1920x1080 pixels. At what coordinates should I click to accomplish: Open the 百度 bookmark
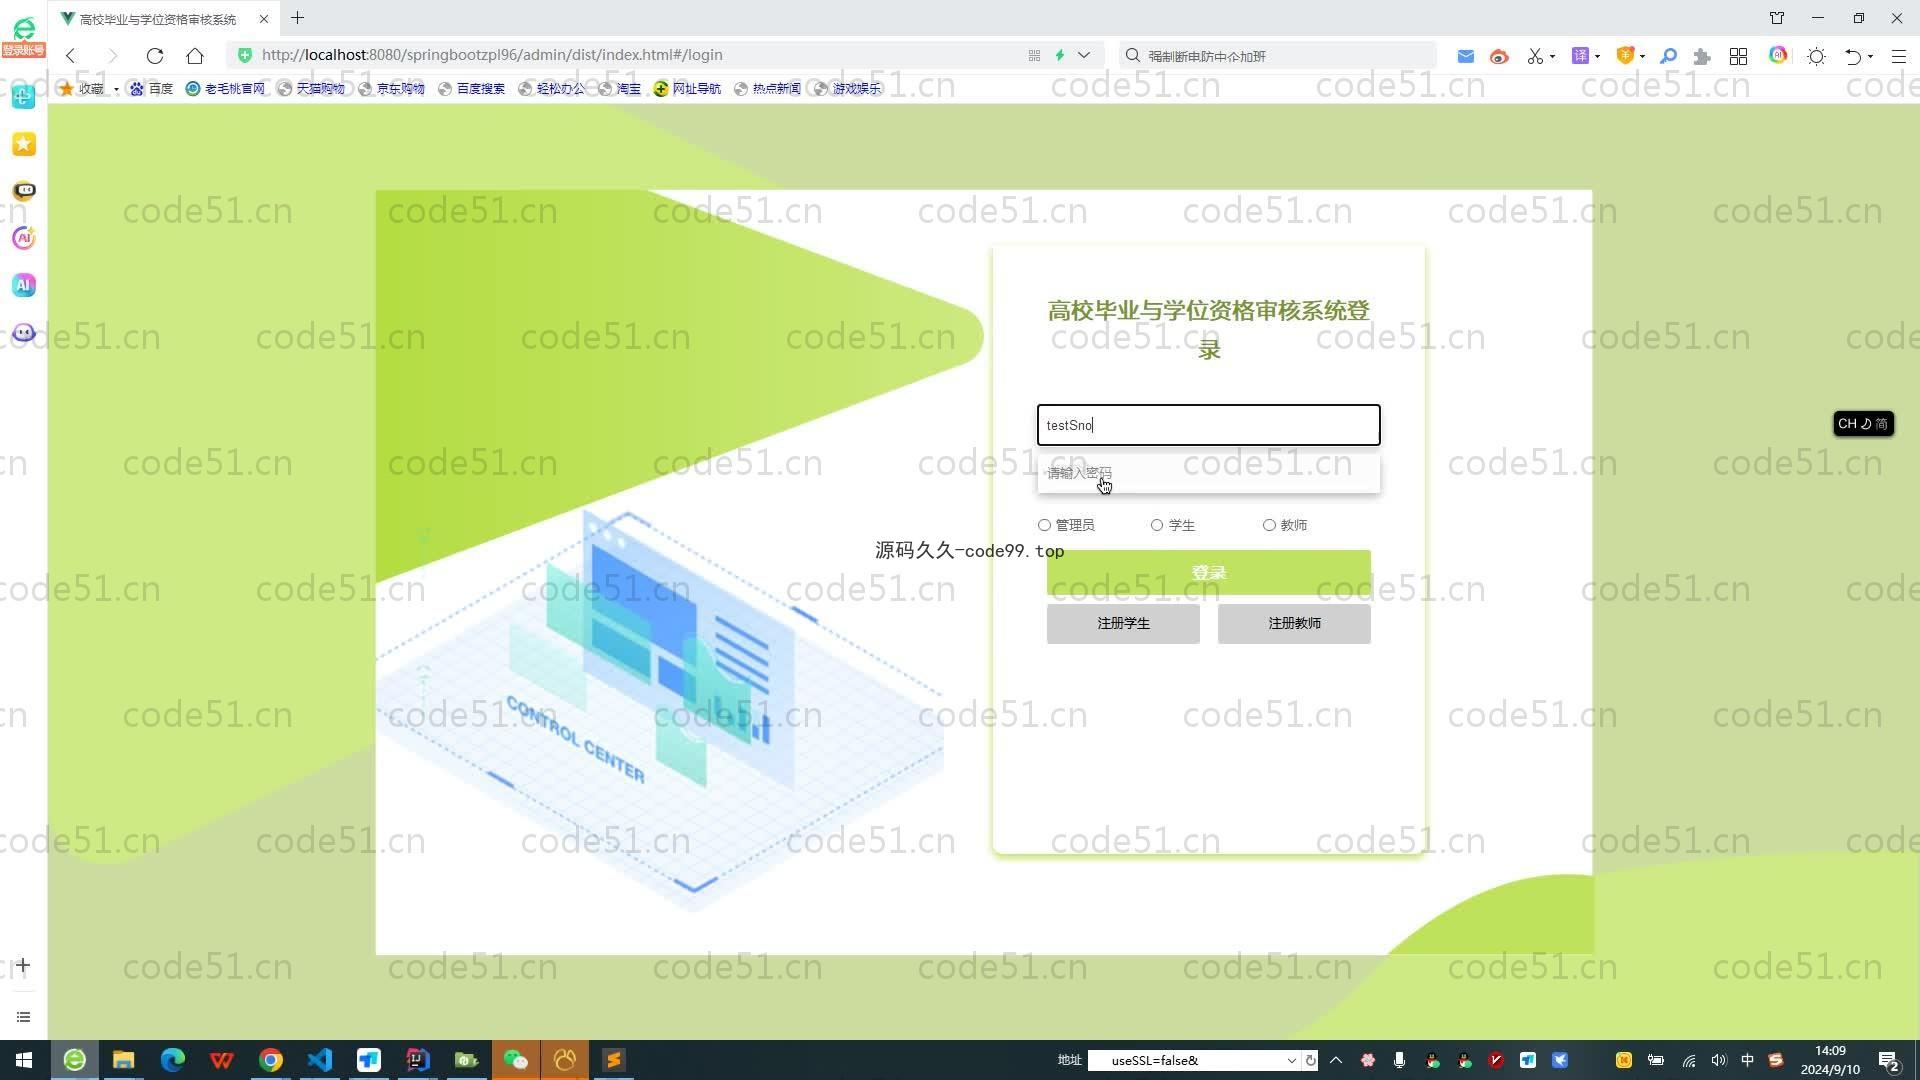(x=151, y=88)
